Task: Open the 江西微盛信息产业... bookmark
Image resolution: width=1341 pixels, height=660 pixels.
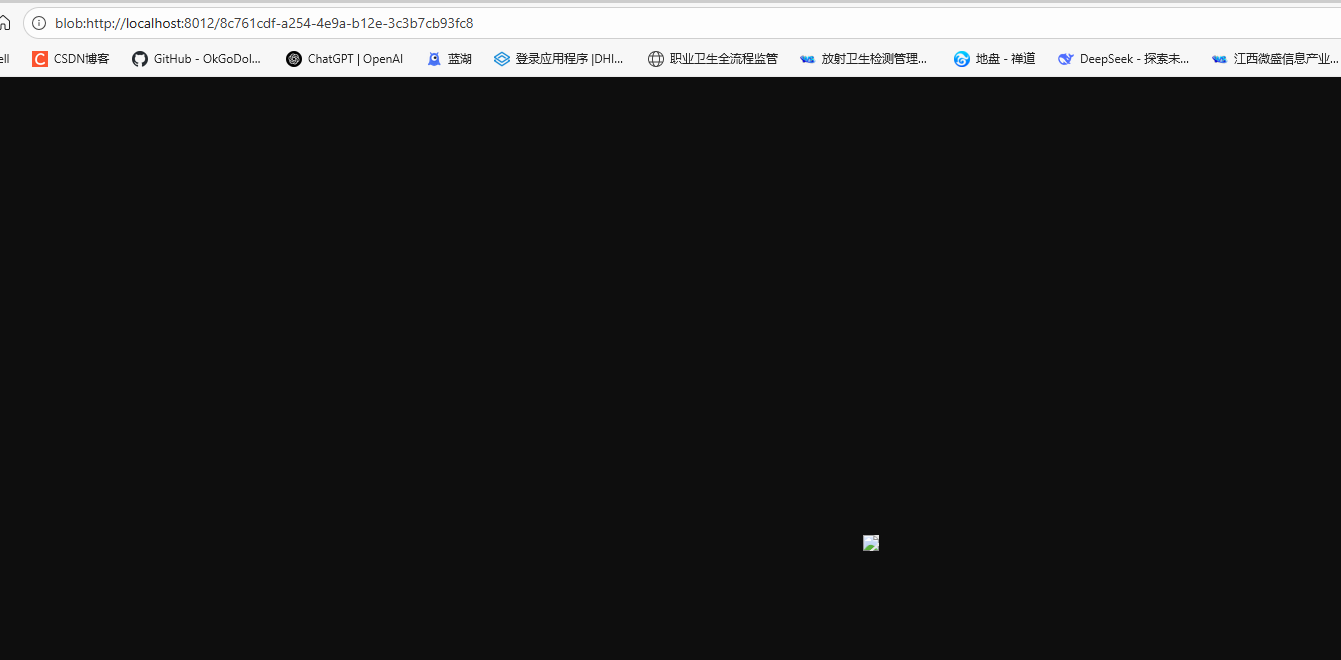Action: pos(1275,59)
